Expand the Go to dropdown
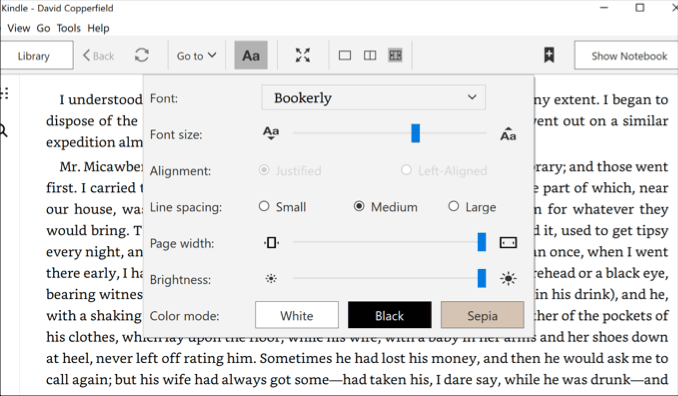 click(196, 56)
